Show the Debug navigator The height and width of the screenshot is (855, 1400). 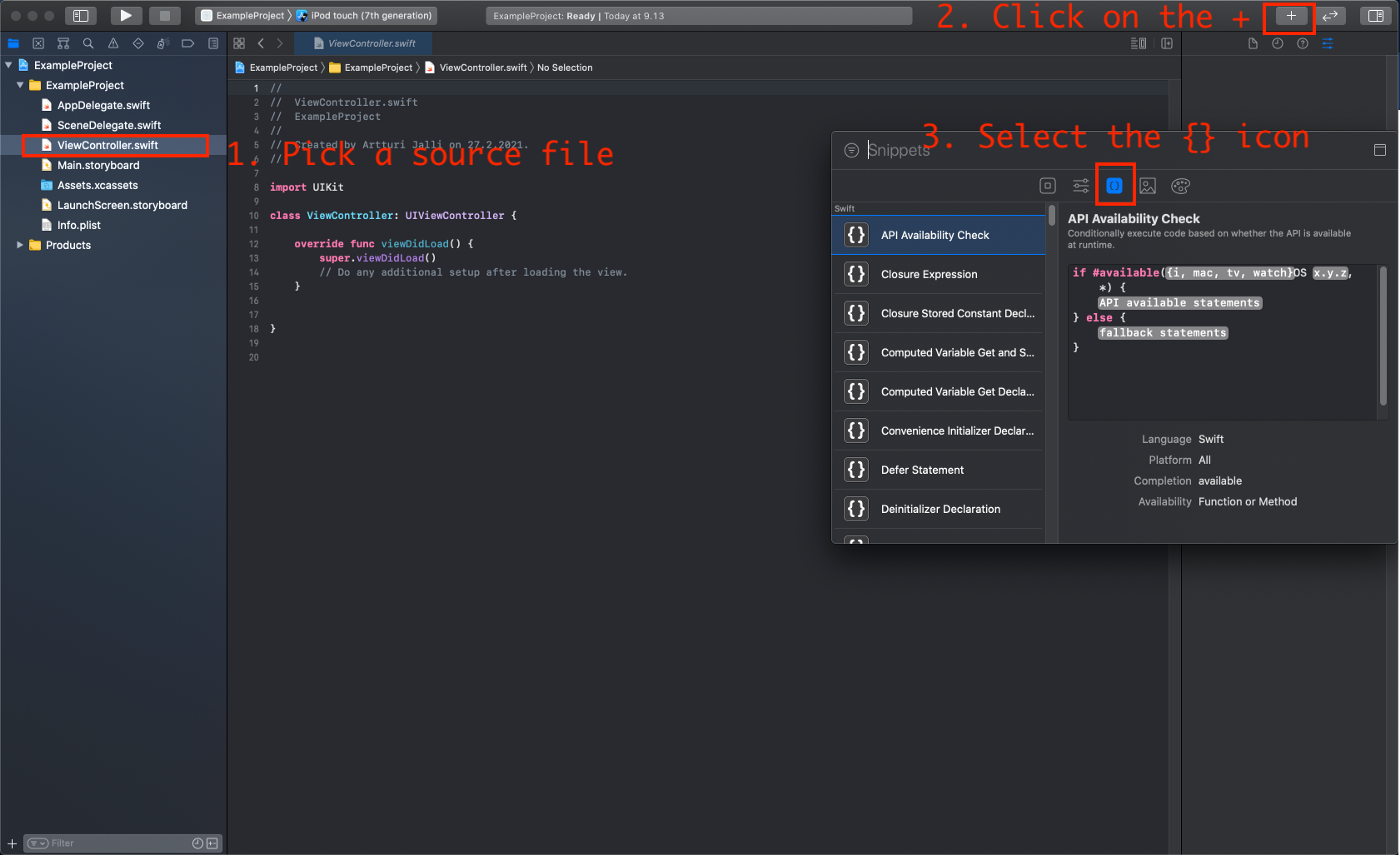point(163,43)
